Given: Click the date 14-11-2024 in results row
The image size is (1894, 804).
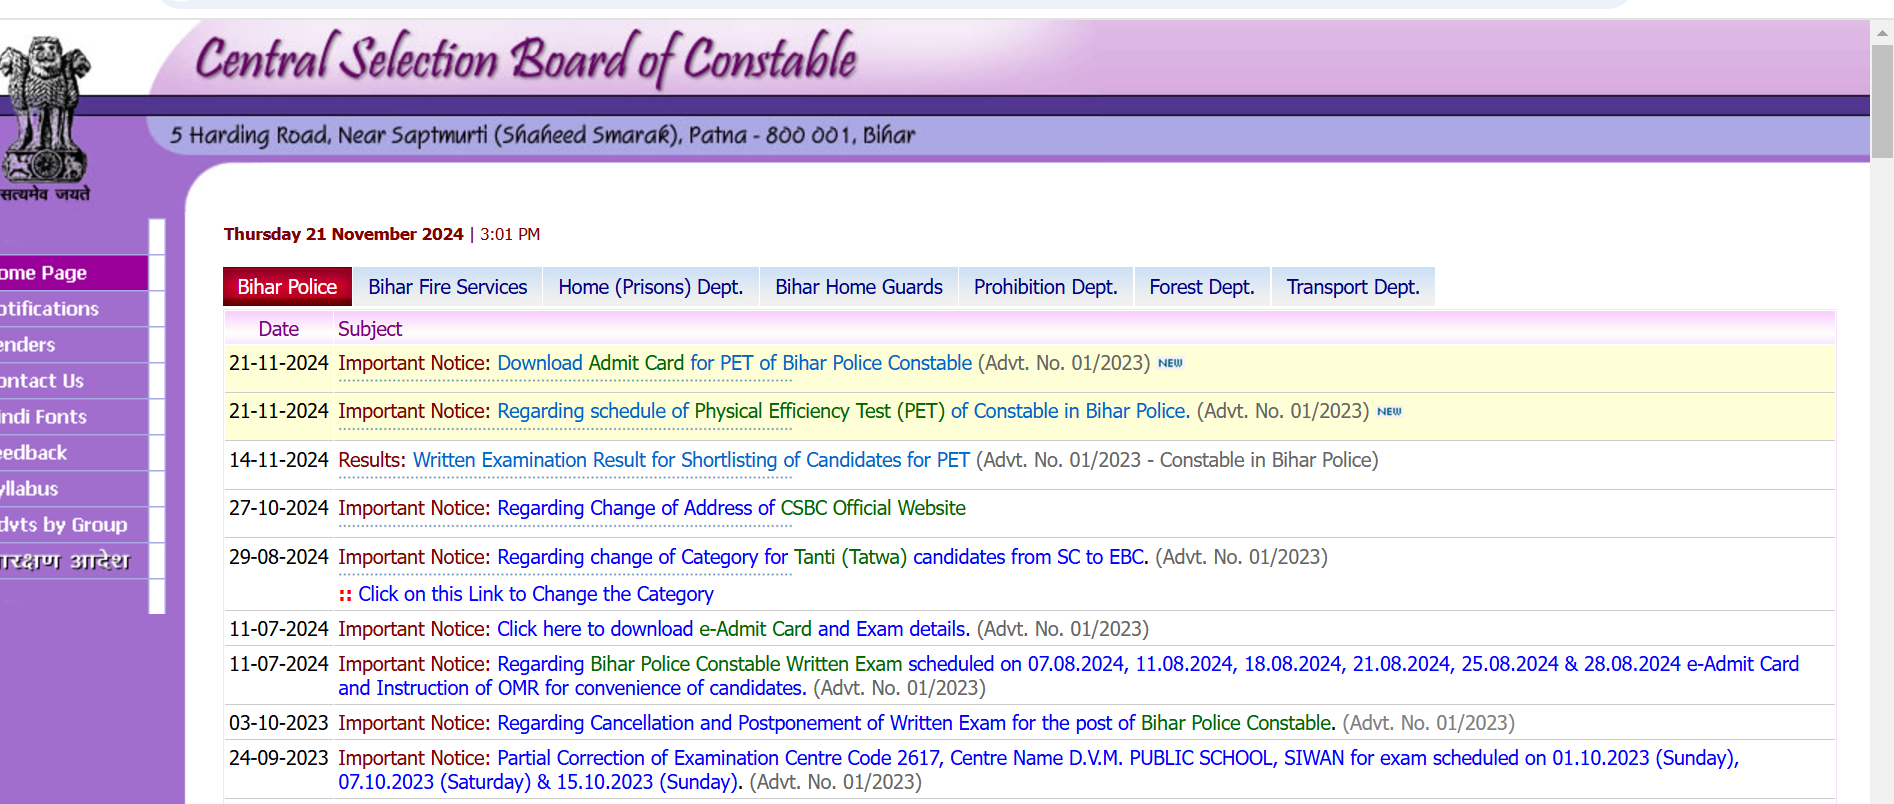Looking at the screenshot, I should pyautogui.click(x=279, y=460).
